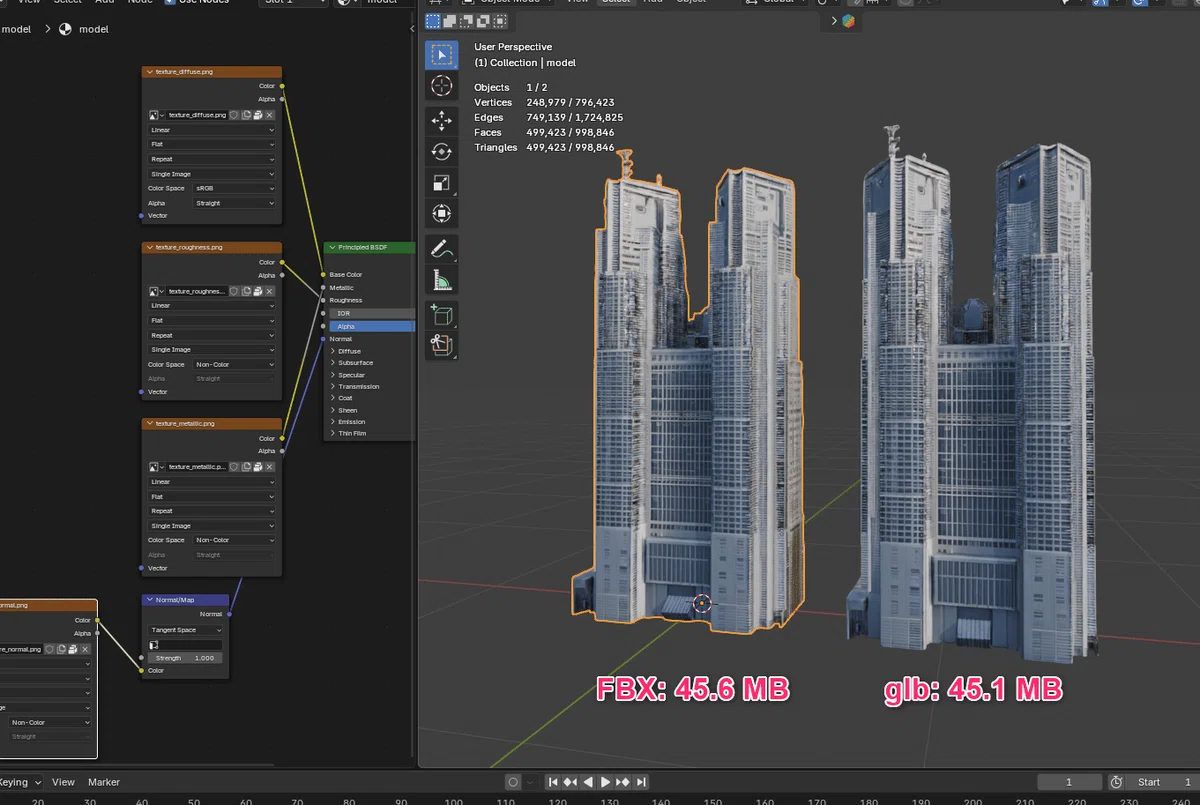Open the timeline View menu
This screenshot has width=1200, height=805.
63,782
